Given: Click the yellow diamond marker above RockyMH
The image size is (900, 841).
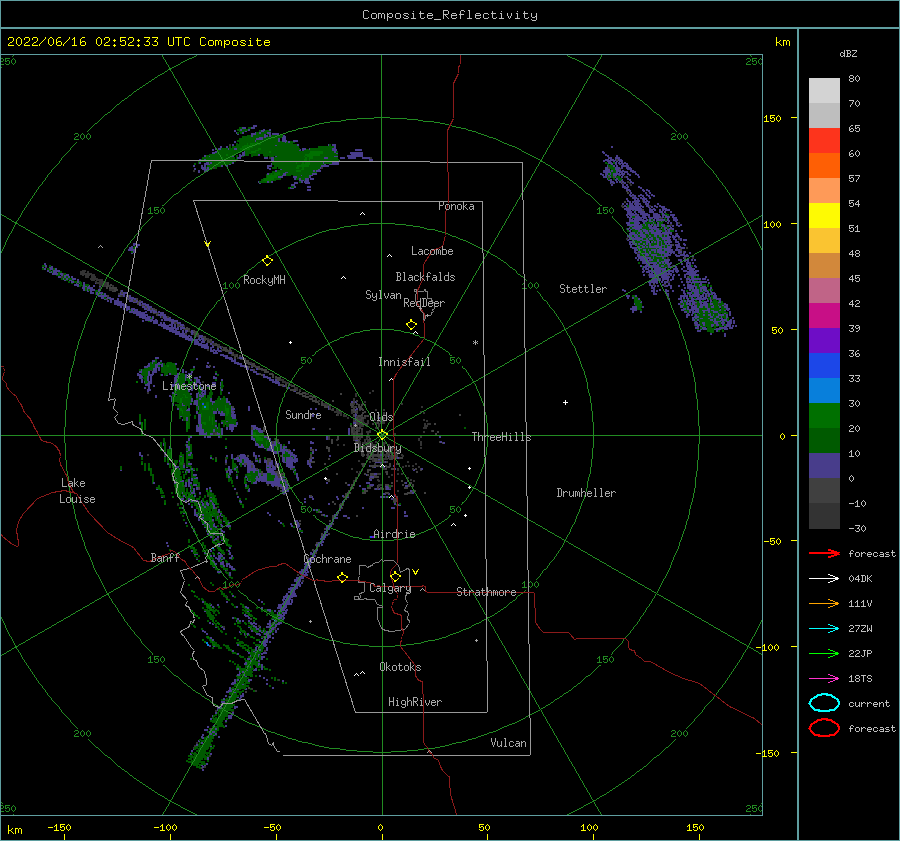Looking at the screenshot, I should [267, 261].
